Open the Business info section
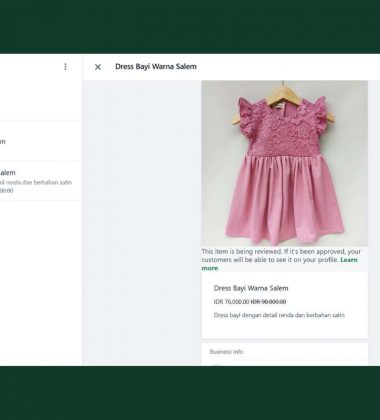Image resolution: width=380 pixels, height=420 pixels. [x=284, y=352]
